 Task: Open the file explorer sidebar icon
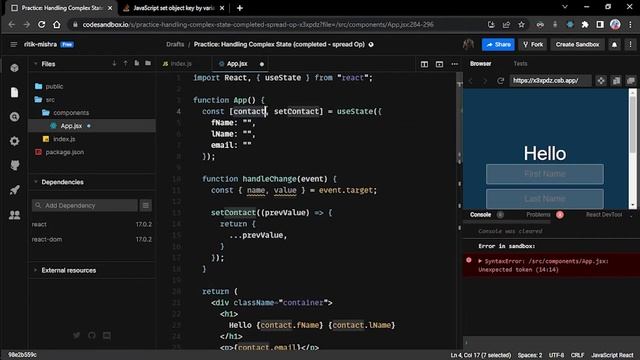[x=14, y=92]
